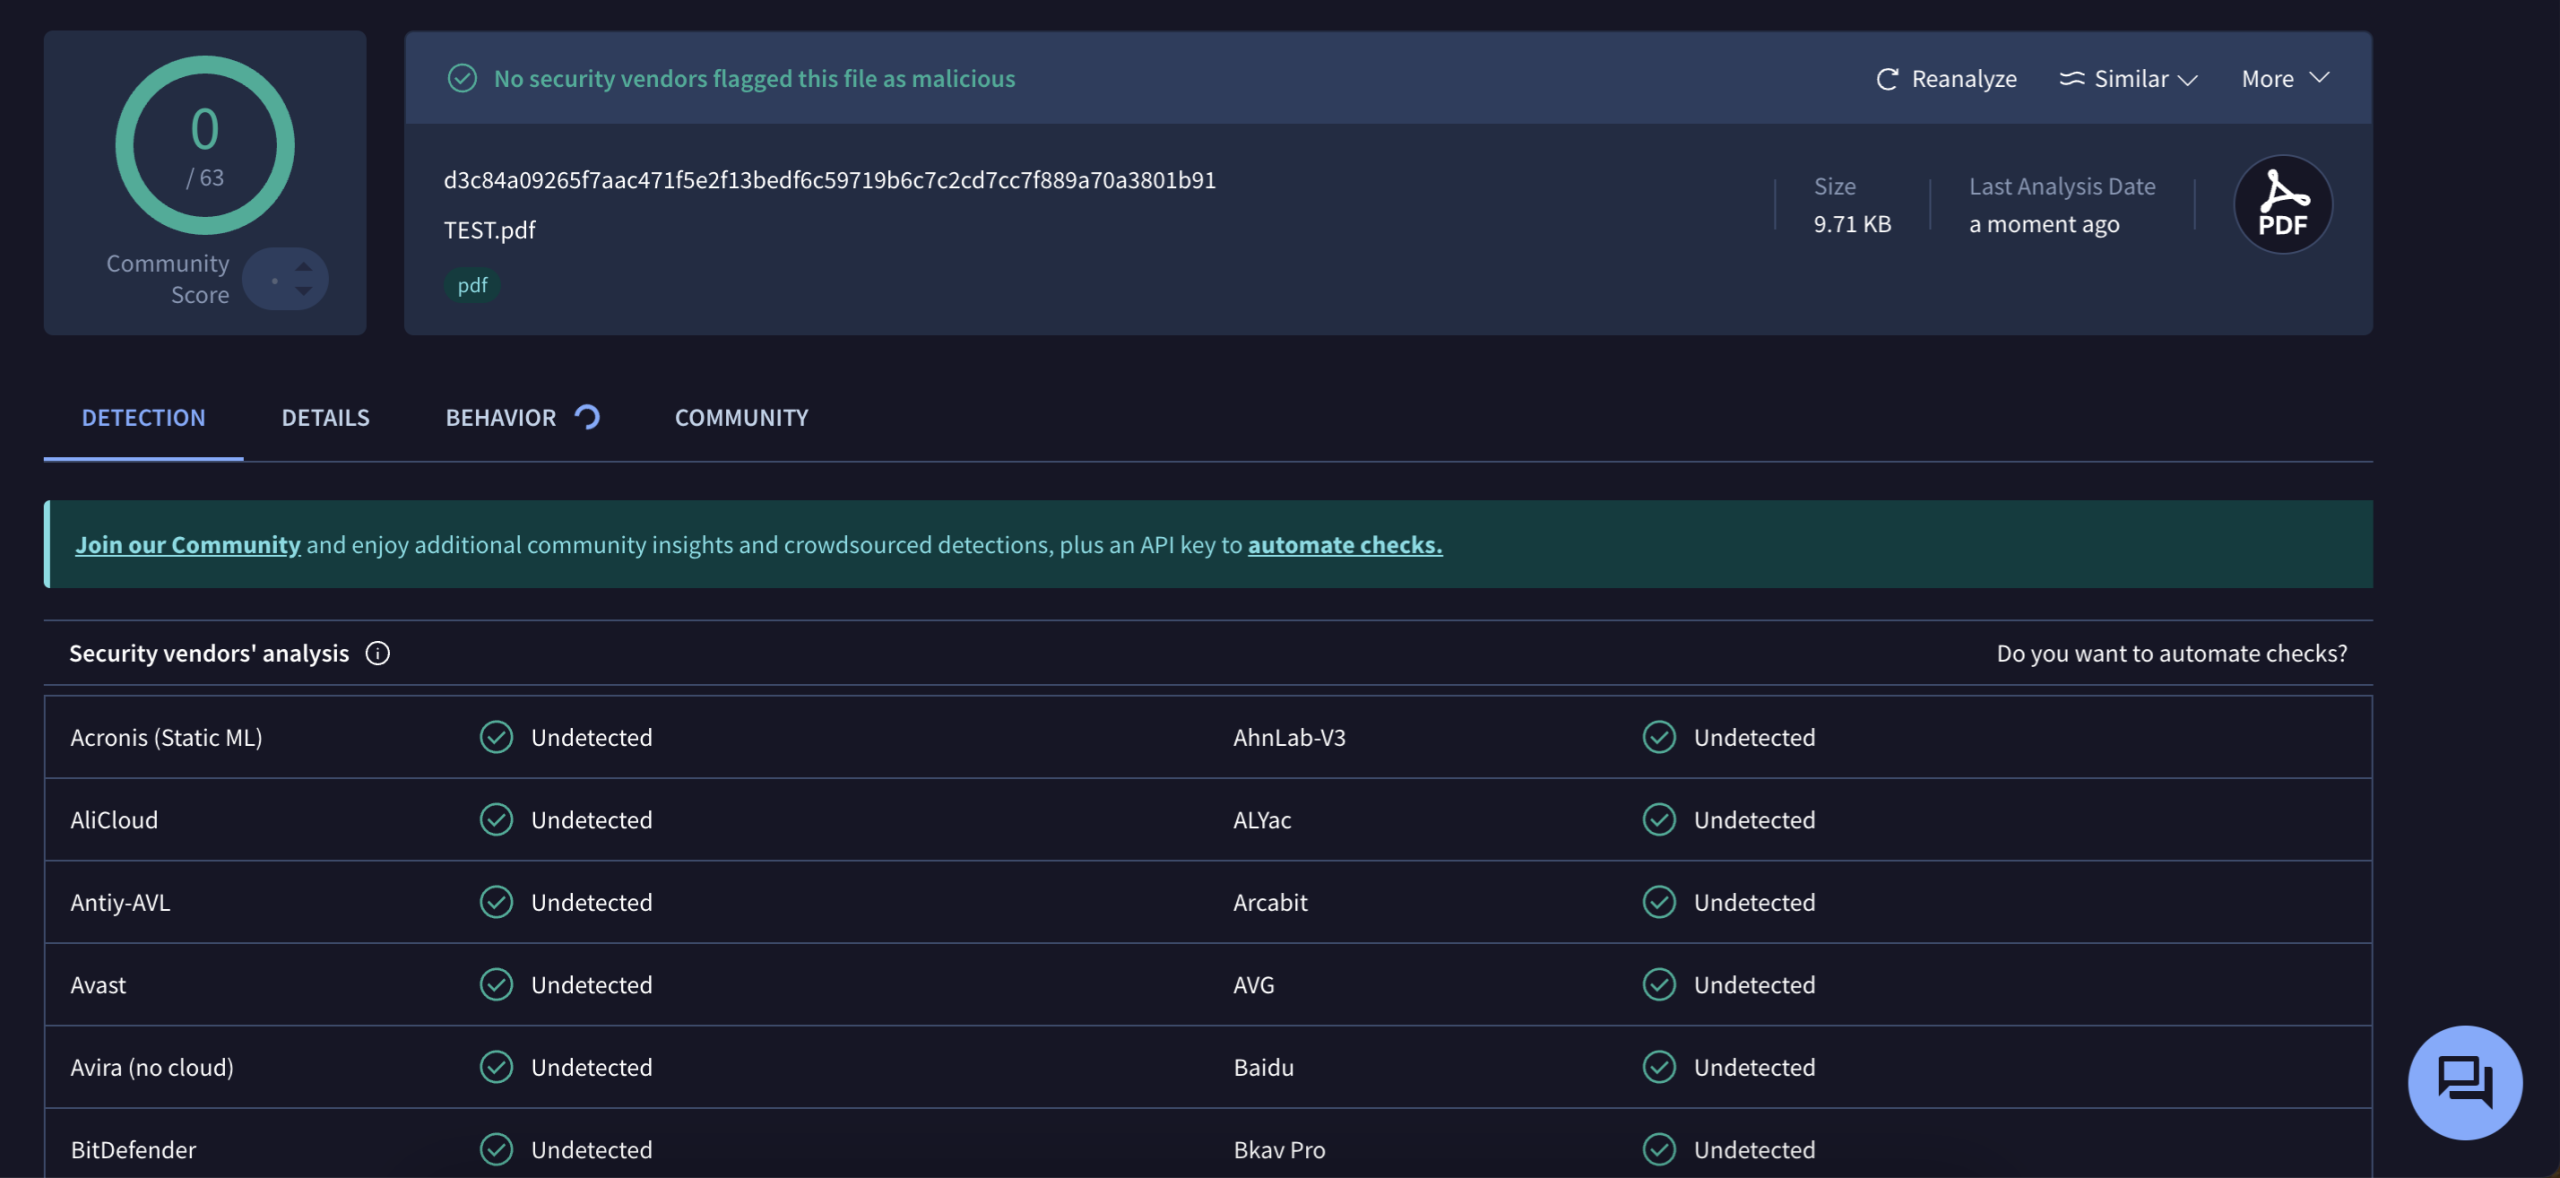The width and height of the screenshot is (2560, 1178).
Task: Switch to the DETAILS tab
Action: (x=325, y=417)
